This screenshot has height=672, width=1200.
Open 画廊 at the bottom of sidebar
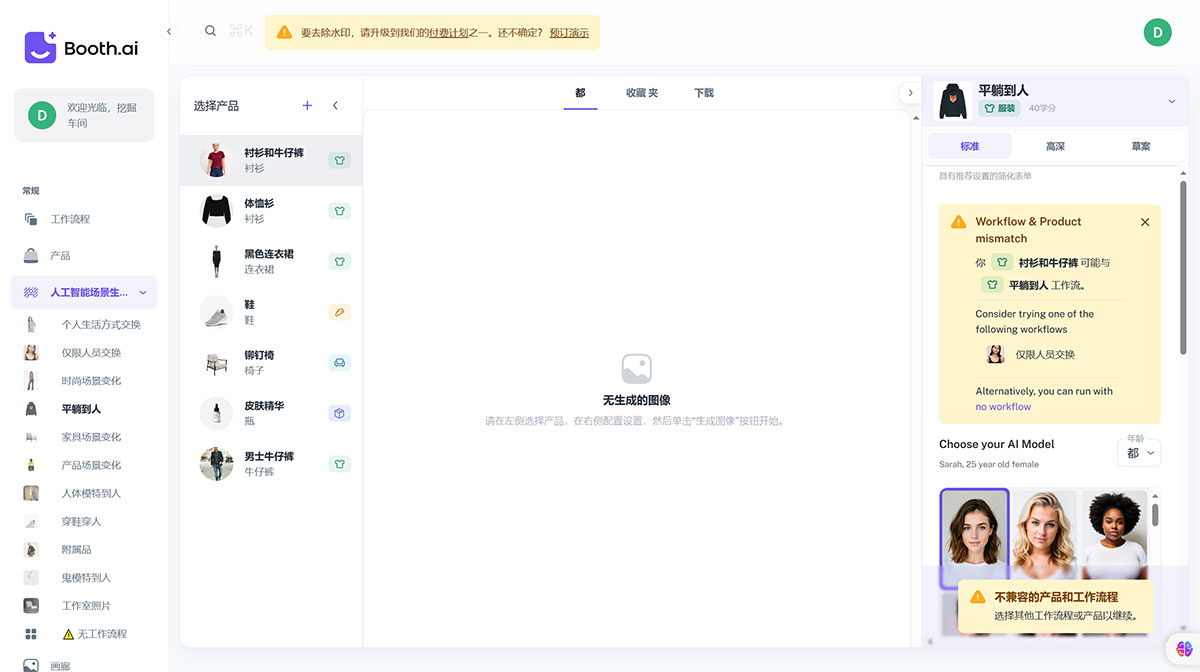click(x=60, y=664)
